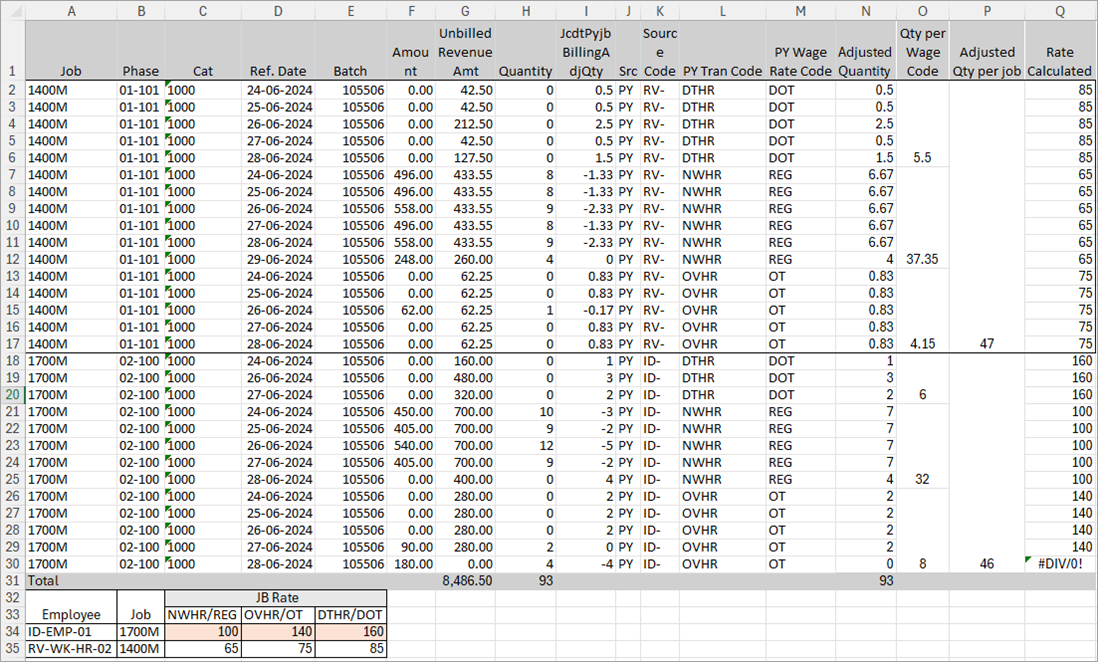Click the 'PY Tran Code' header cell
The height and width of the screenshot is (662, 1098).
click(x=722, y=50)
